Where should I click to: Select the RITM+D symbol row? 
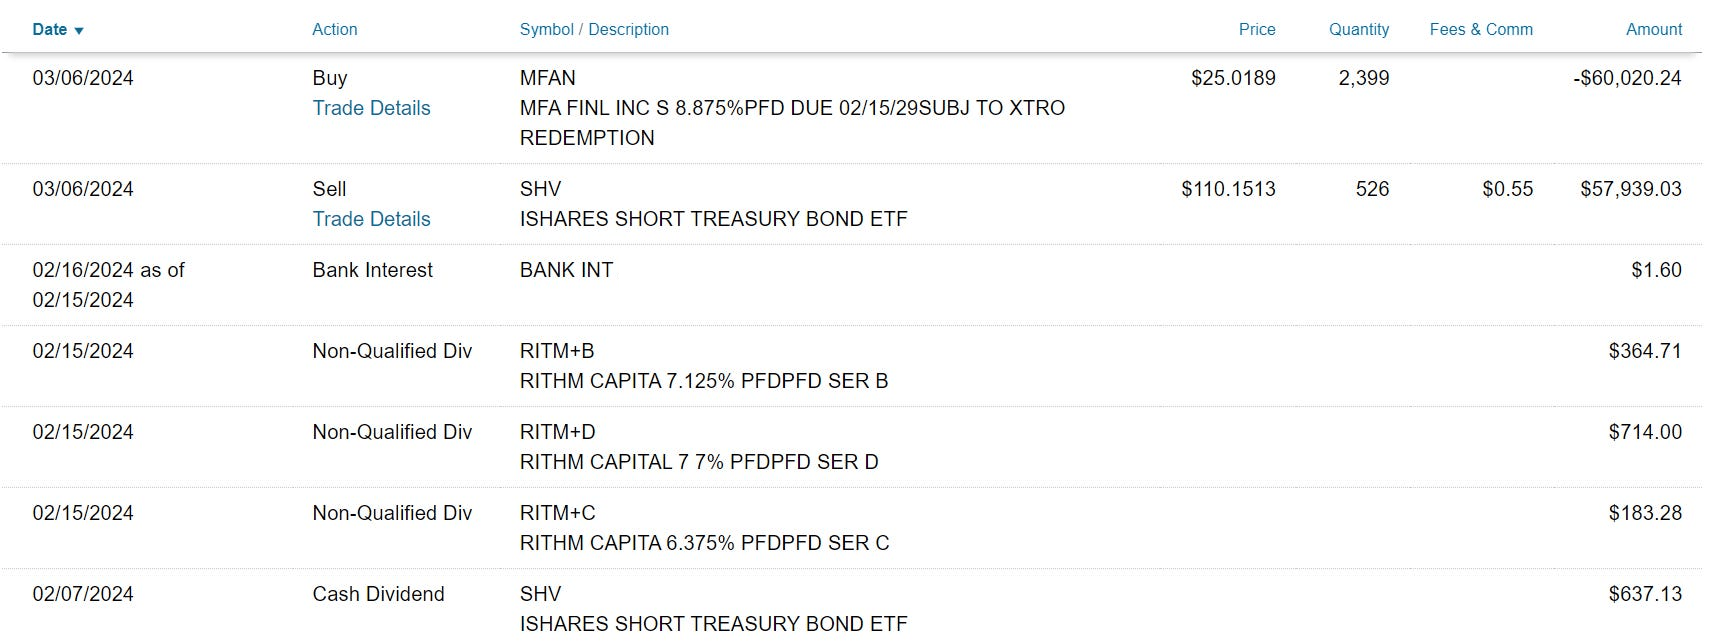[557, 432]
